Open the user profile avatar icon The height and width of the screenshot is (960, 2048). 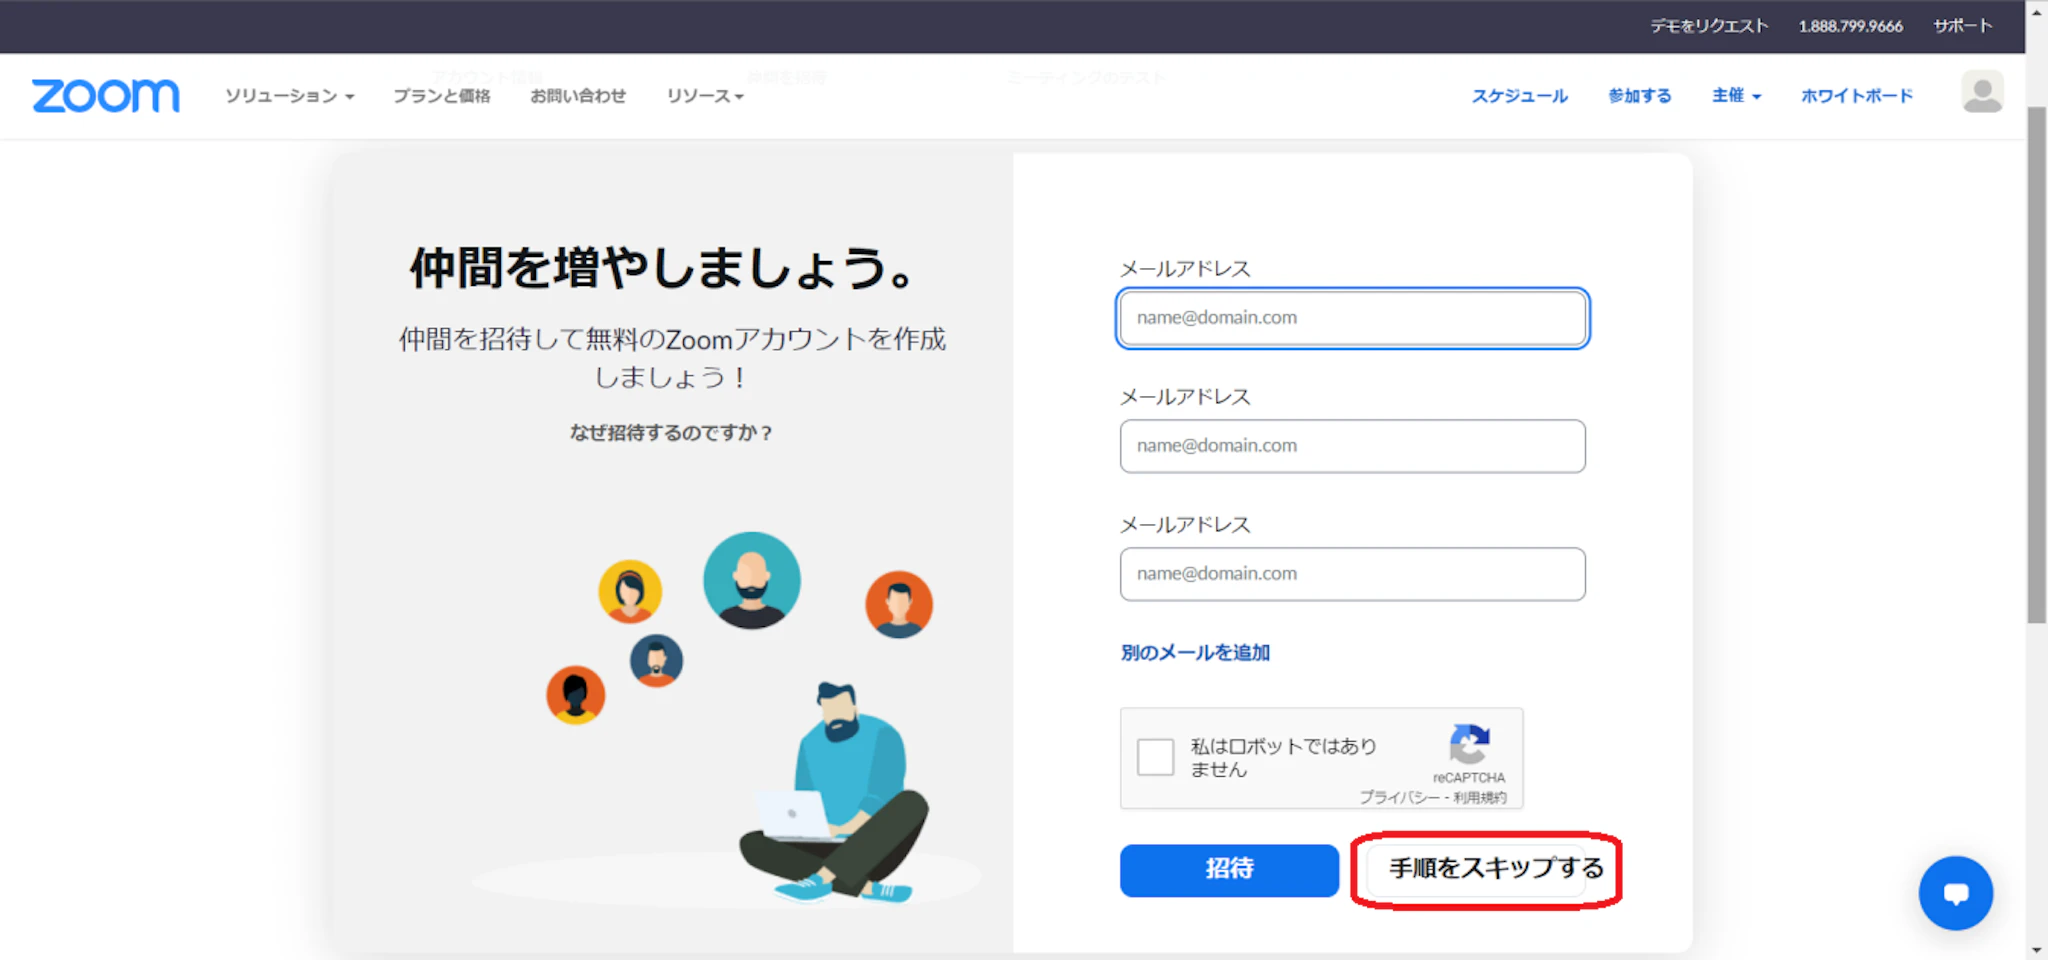(1981, 93)
